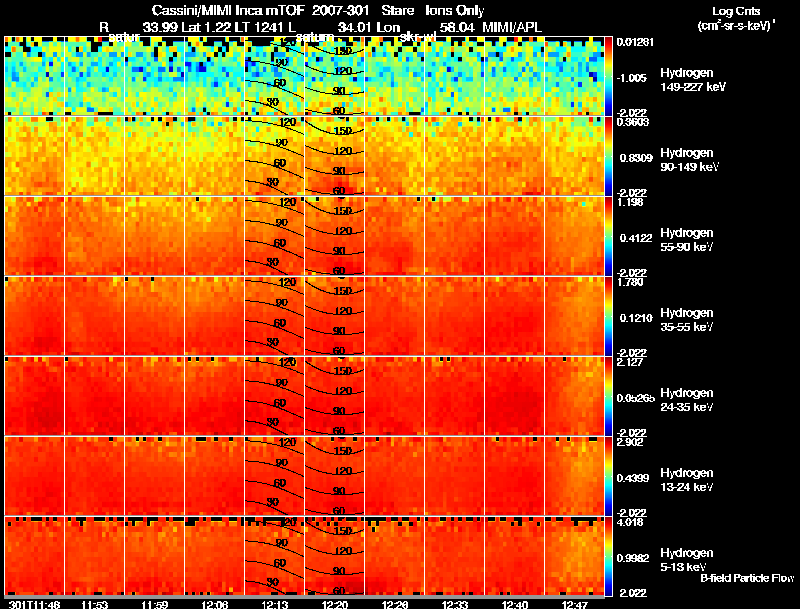Click the color bar beside Hydrogen 149-227 keV
The image size is (800, 609).
pyautogui.click(x=608, y=76)
